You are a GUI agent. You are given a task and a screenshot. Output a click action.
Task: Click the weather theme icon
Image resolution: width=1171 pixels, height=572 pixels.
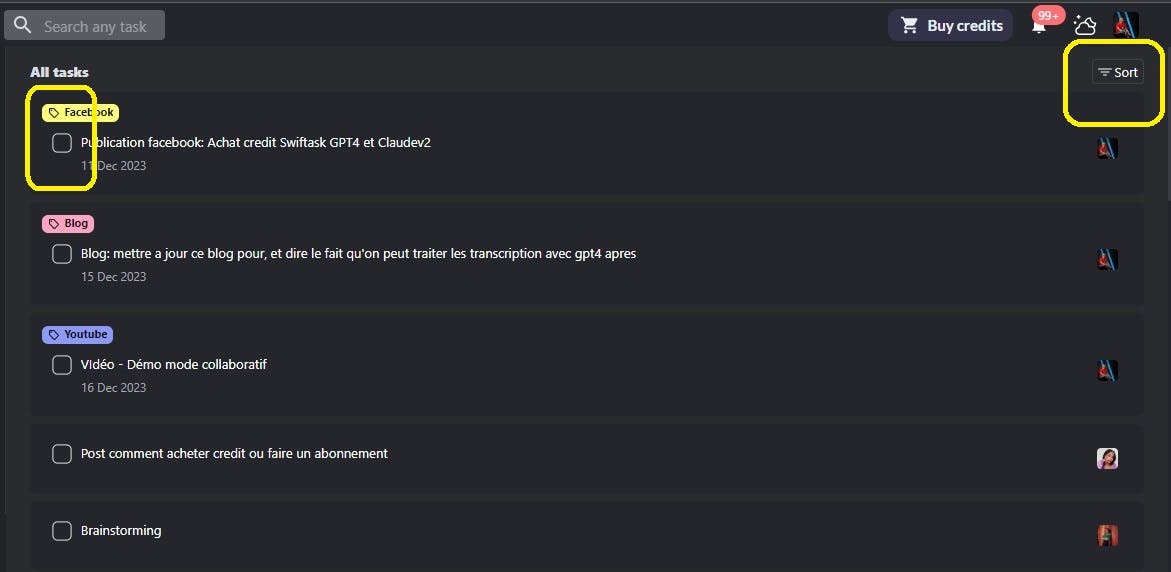pos(1085,26)
